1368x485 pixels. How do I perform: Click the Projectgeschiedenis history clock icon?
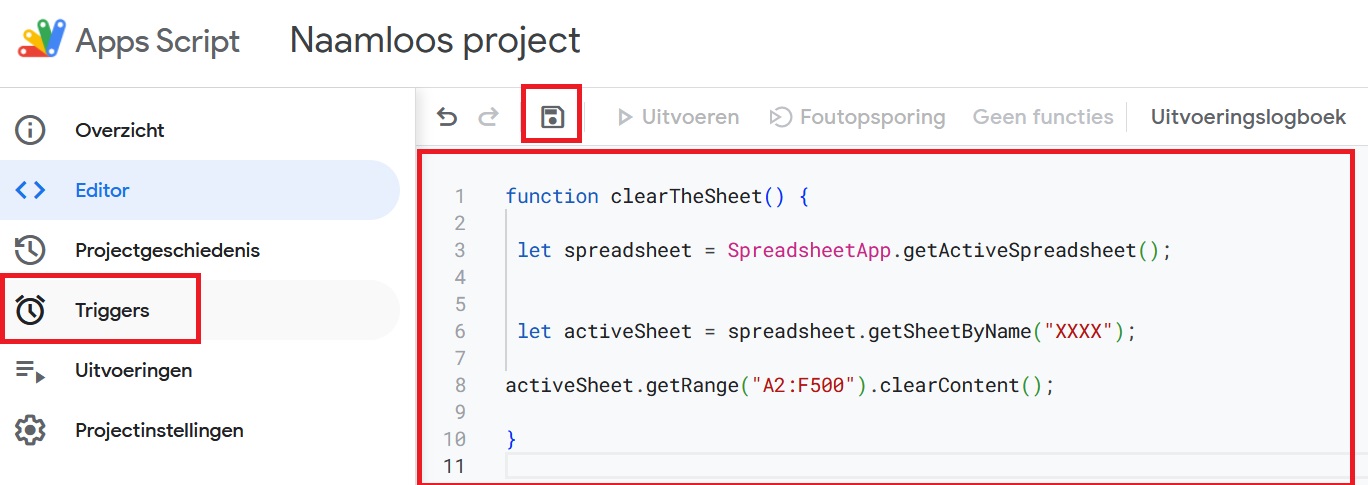[31, 250]
